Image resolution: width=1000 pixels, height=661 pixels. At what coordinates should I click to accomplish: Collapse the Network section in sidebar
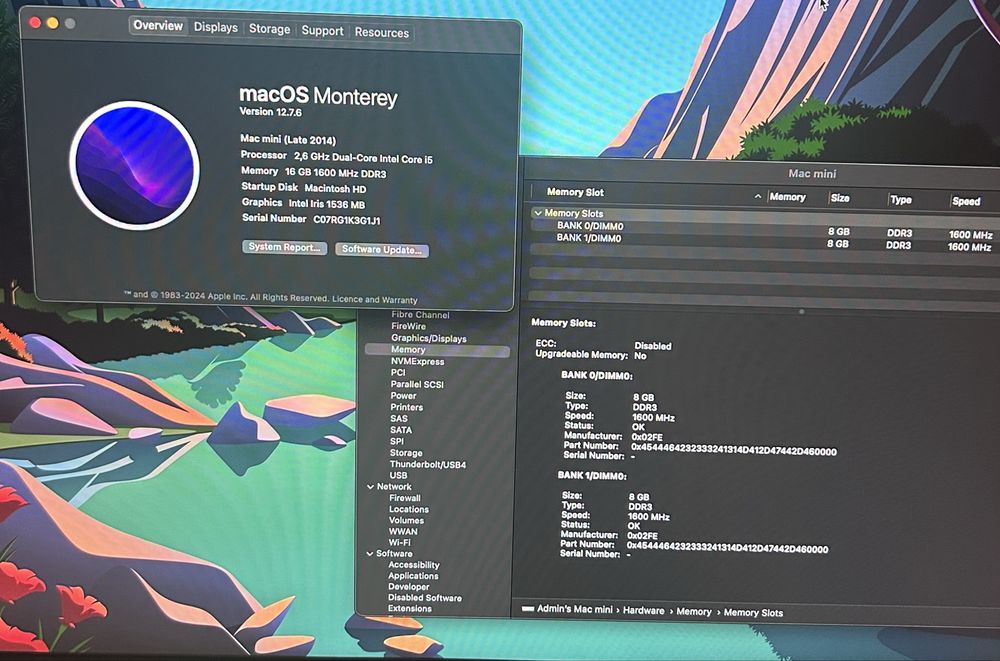pos(370,487)
